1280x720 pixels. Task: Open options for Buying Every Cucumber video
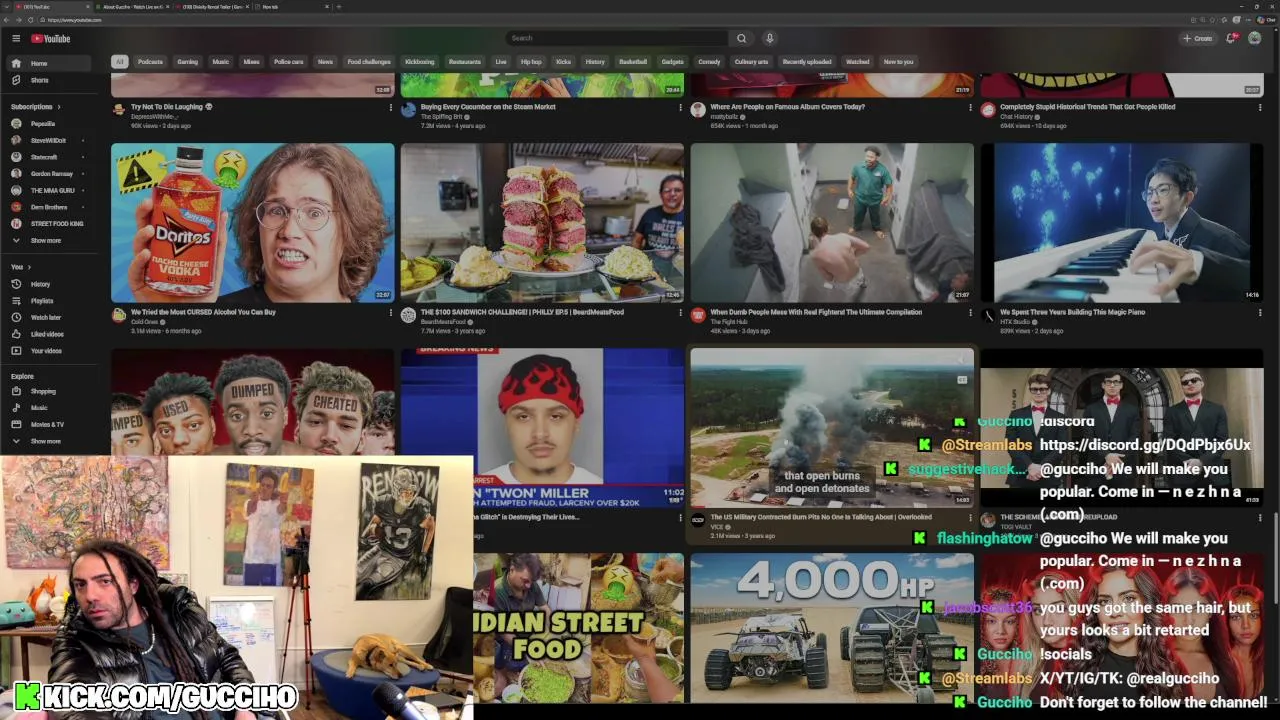680,107
